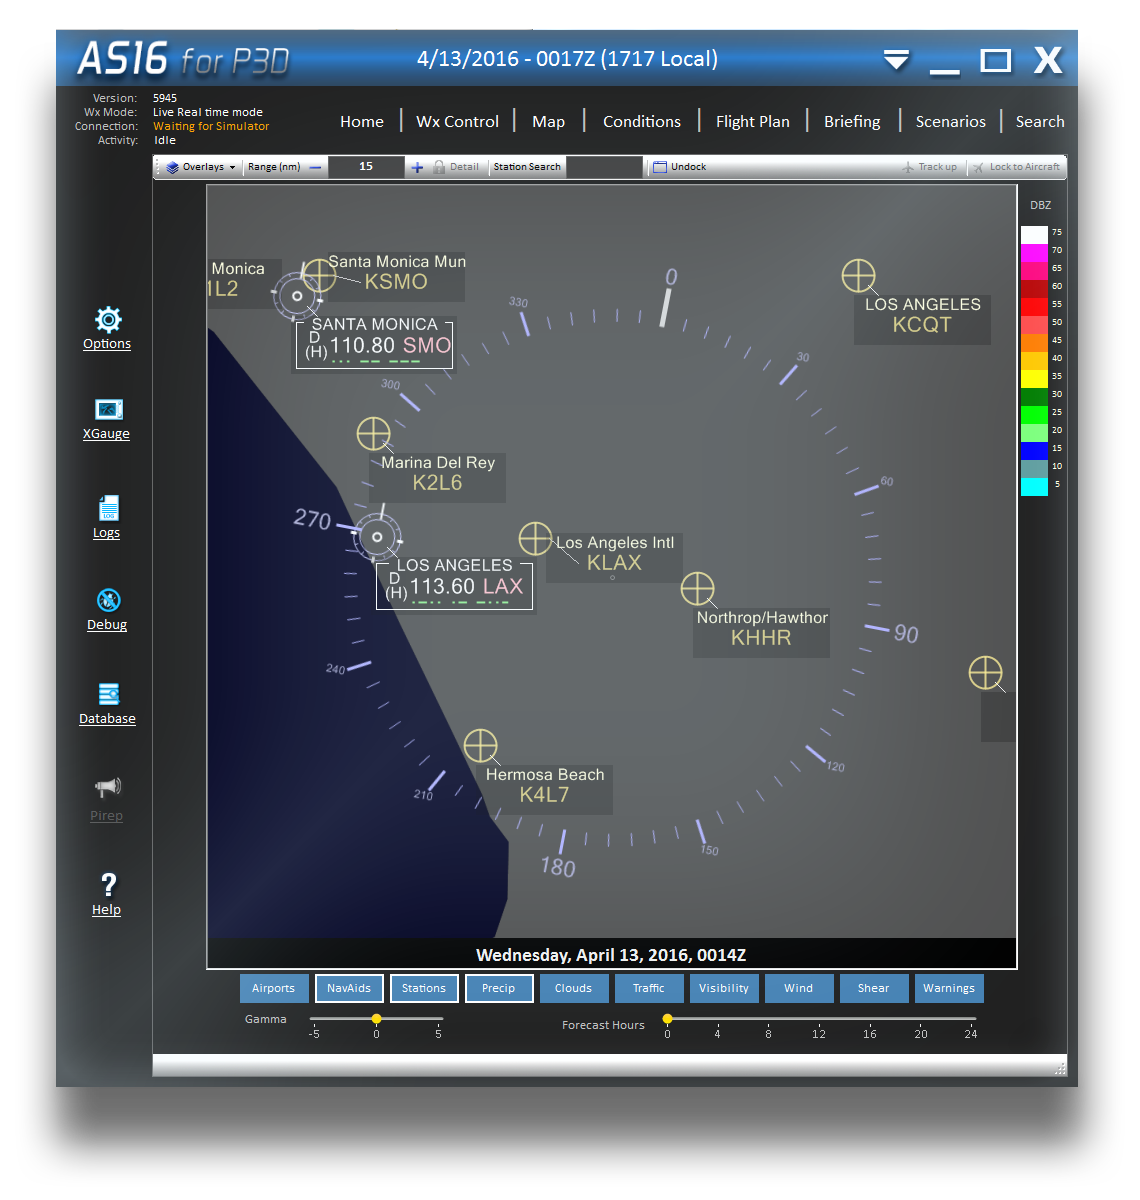Toggle the Stations overlay
Screen dimensions: 1140x1200
pyautogui.click(x=424, y=988)
